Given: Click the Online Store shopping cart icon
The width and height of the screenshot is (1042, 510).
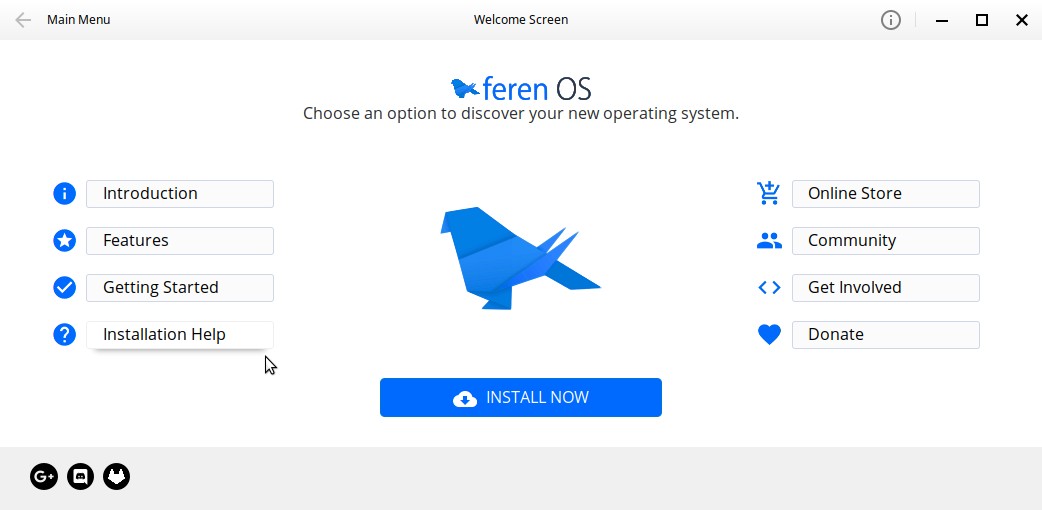Looking at the screenshot, I should tap(768, 193).
